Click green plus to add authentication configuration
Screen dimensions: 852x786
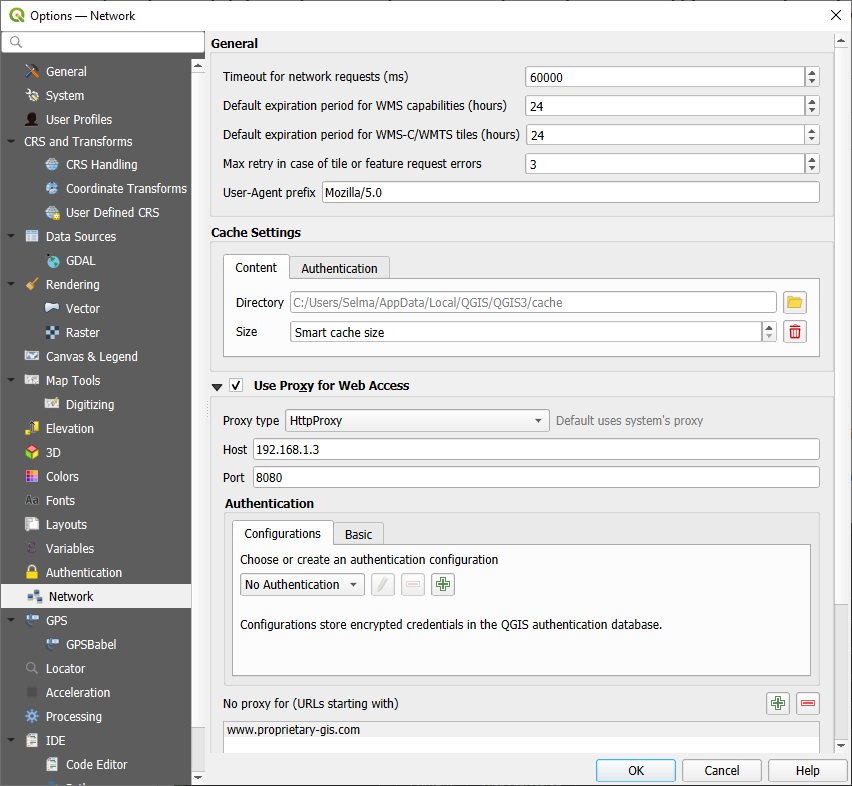[x=443, y=585]
